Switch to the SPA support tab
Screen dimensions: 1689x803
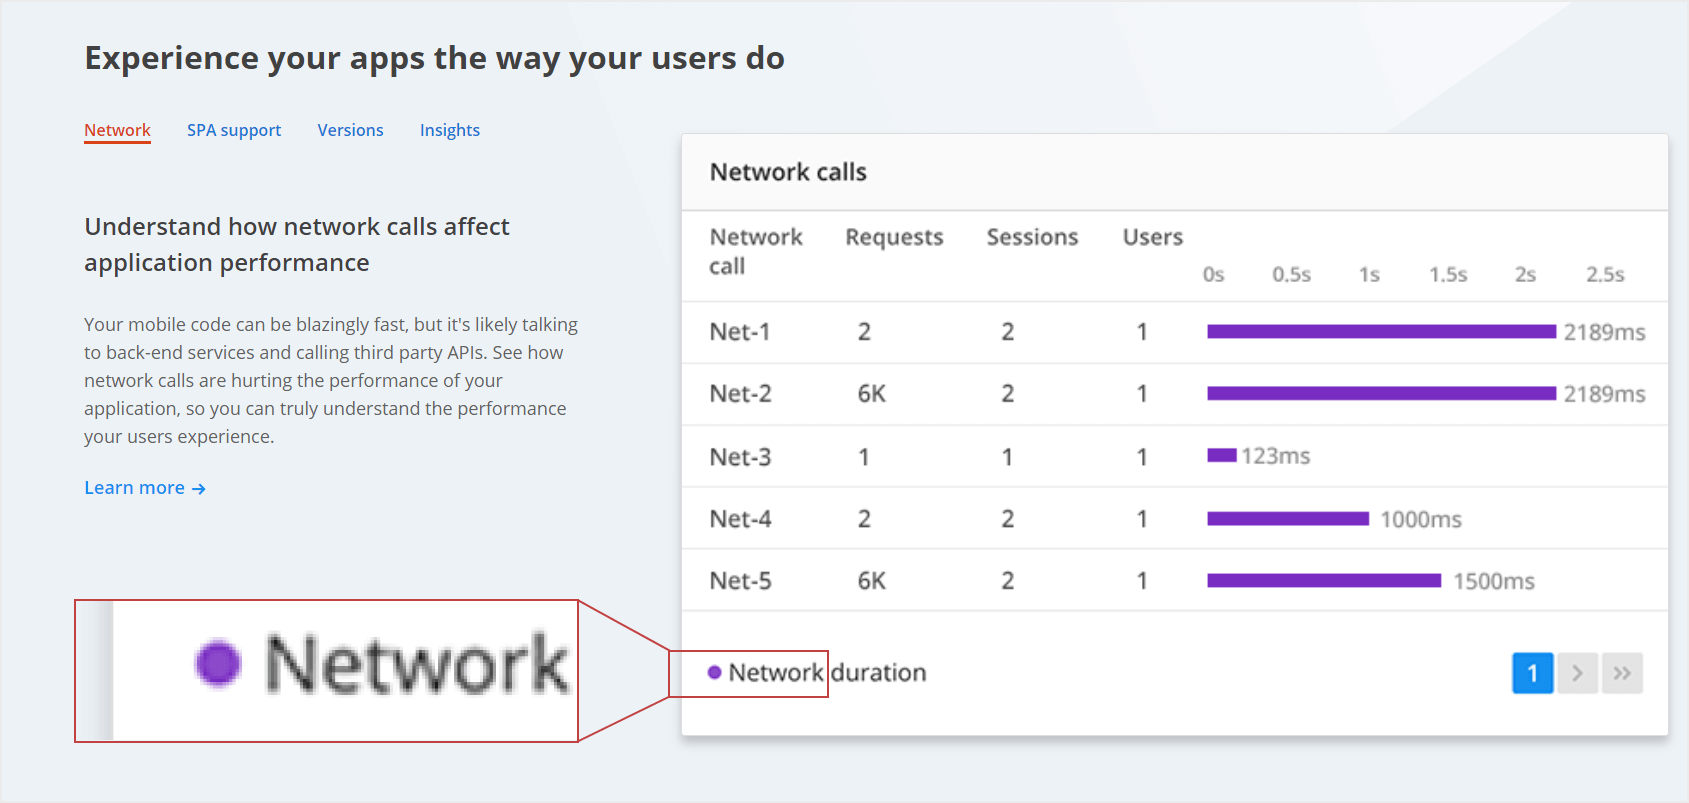[x=234, y=130]
